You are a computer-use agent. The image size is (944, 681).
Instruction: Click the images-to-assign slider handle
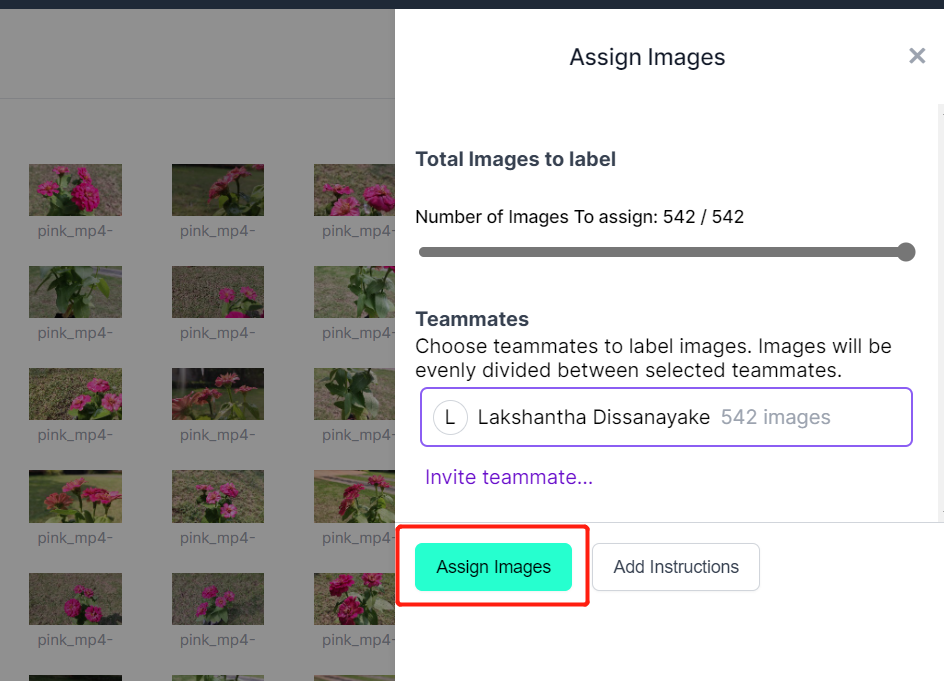tap(905, 252)
